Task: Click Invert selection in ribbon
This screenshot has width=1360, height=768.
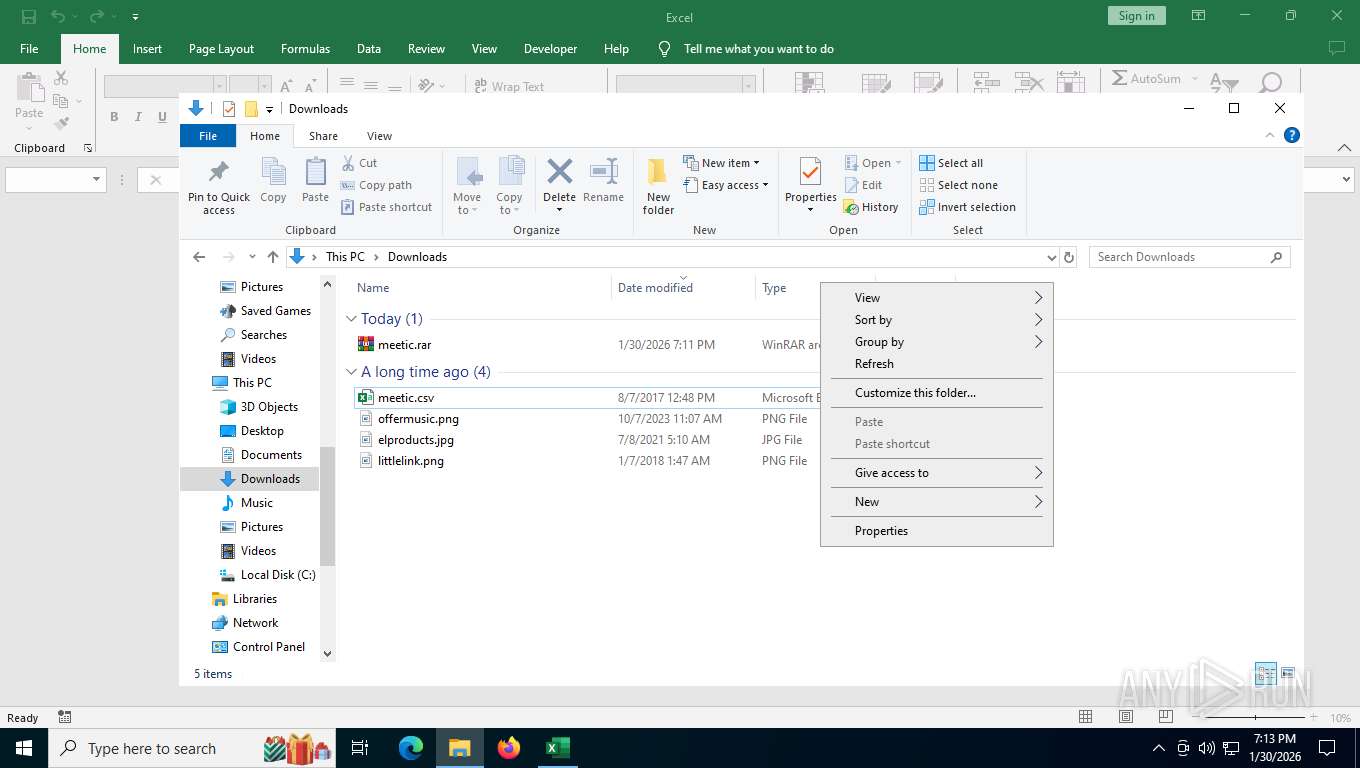Action: [967, 207]
